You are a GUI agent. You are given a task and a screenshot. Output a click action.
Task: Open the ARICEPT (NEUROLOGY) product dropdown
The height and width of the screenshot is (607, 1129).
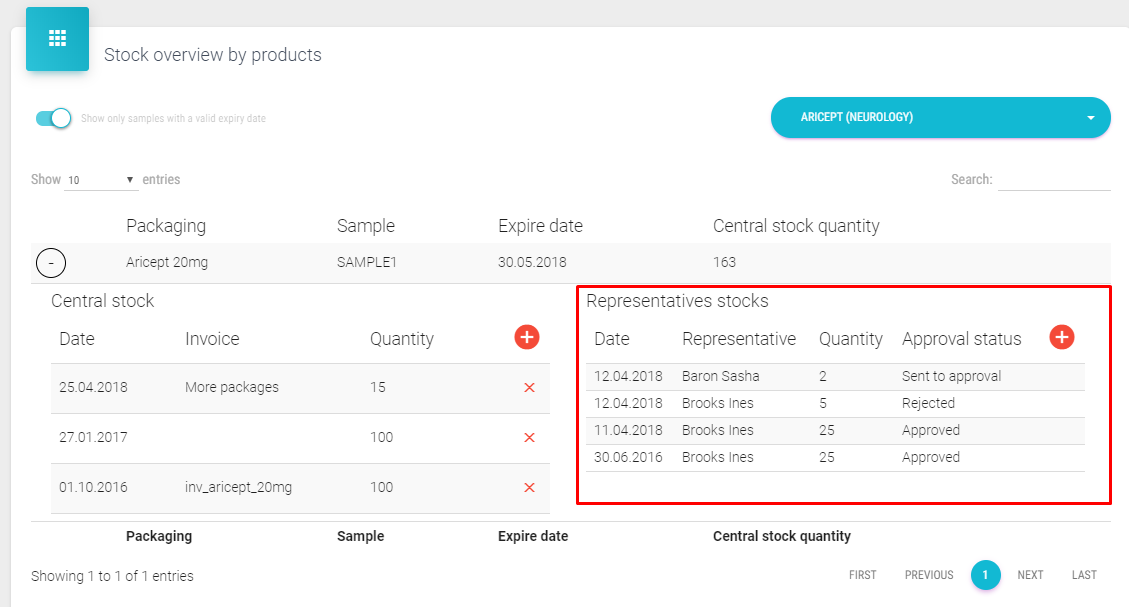tap(940, 118)
